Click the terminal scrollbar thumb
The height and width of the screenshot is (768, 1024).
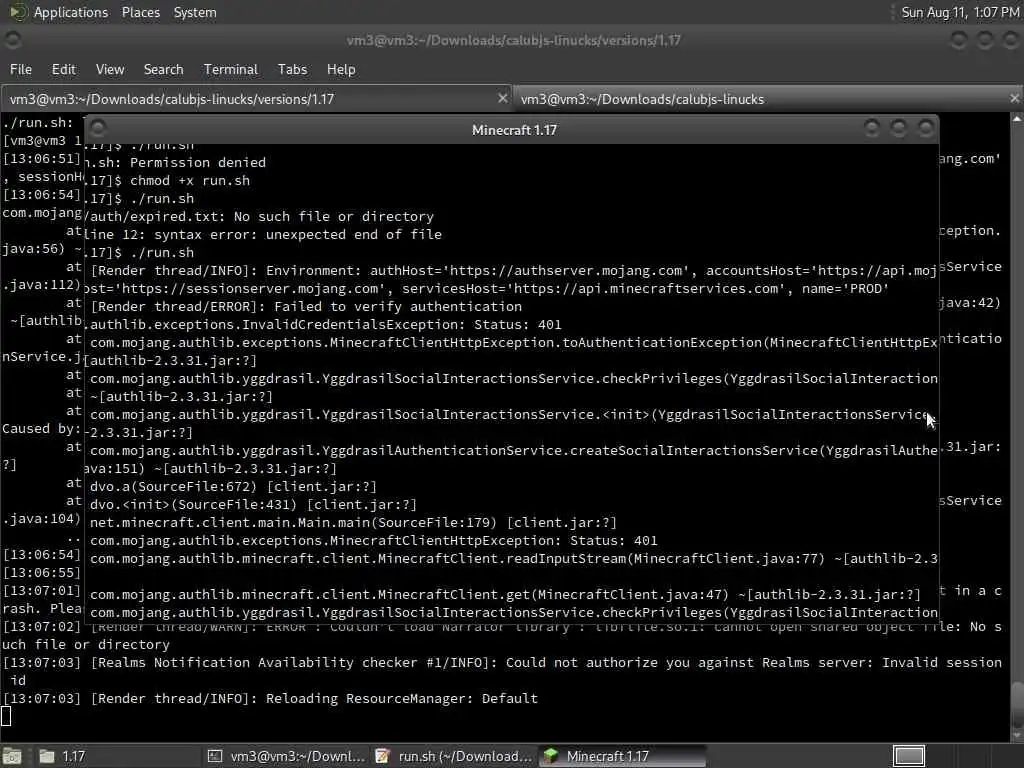click(1017, 704)
